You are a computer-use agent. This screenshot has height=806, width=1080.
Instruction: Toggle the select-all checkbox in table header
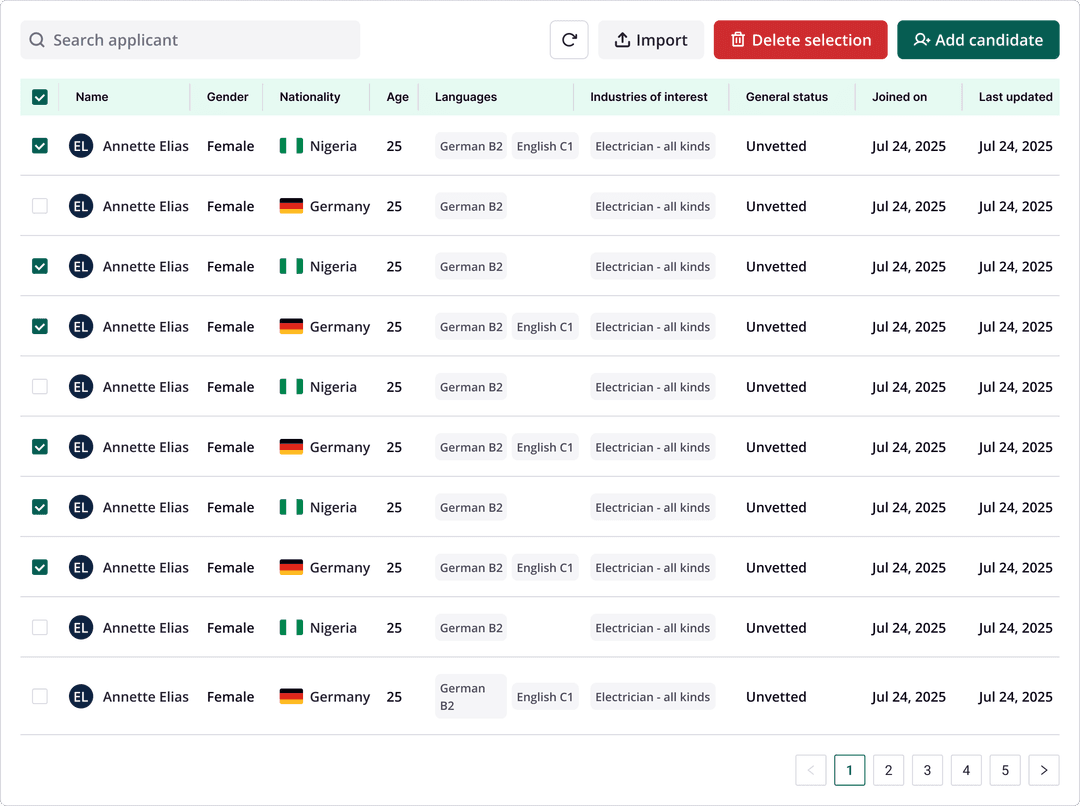coord(40,97)
